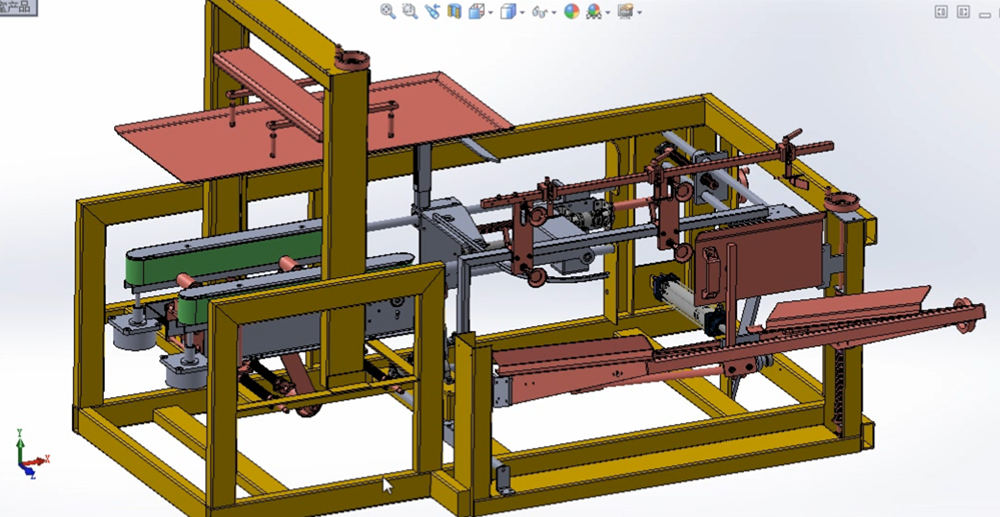Image resolution: width=1000 pixels, height=517 pixels.
Task: Click the right panel expand button
Action: 963,12
